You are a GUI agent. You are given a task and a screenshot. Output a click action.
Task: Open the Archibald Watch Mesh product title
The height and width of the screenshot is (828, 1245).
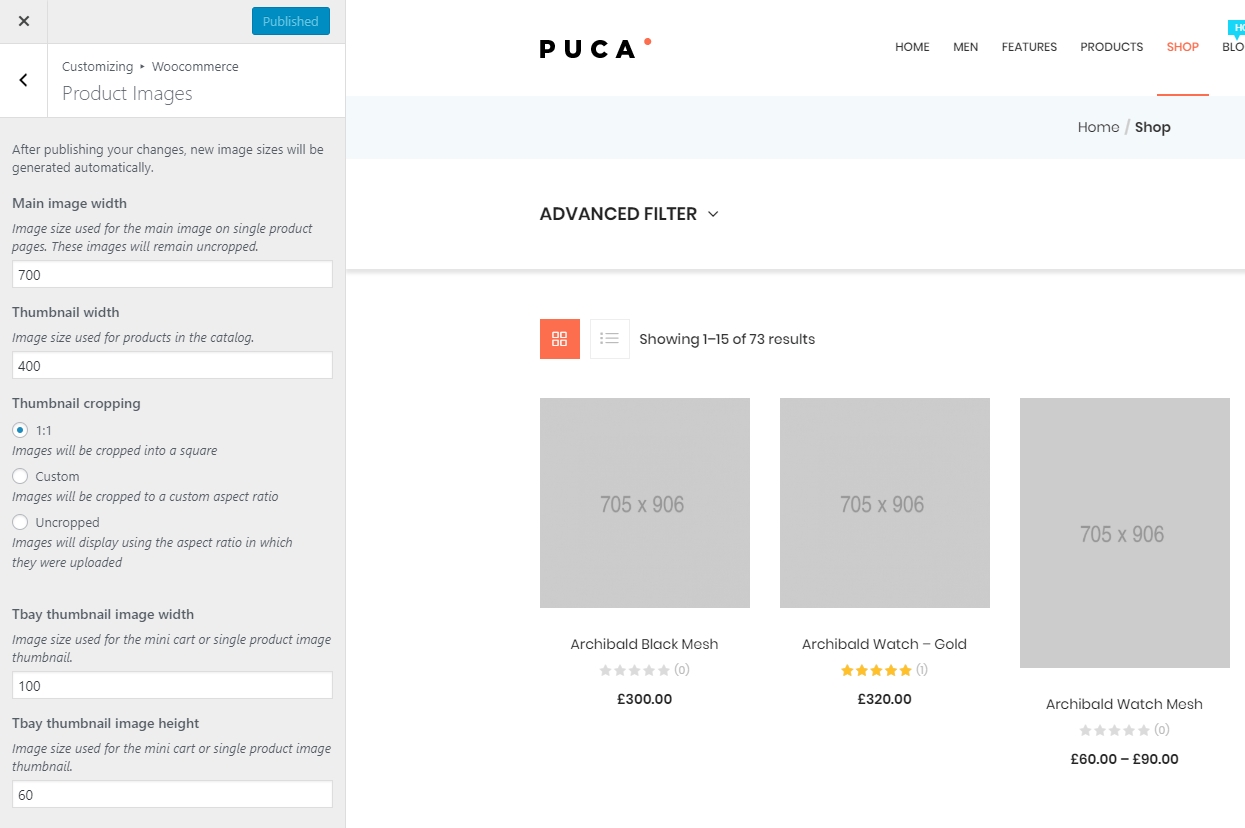coord(1124,704)
